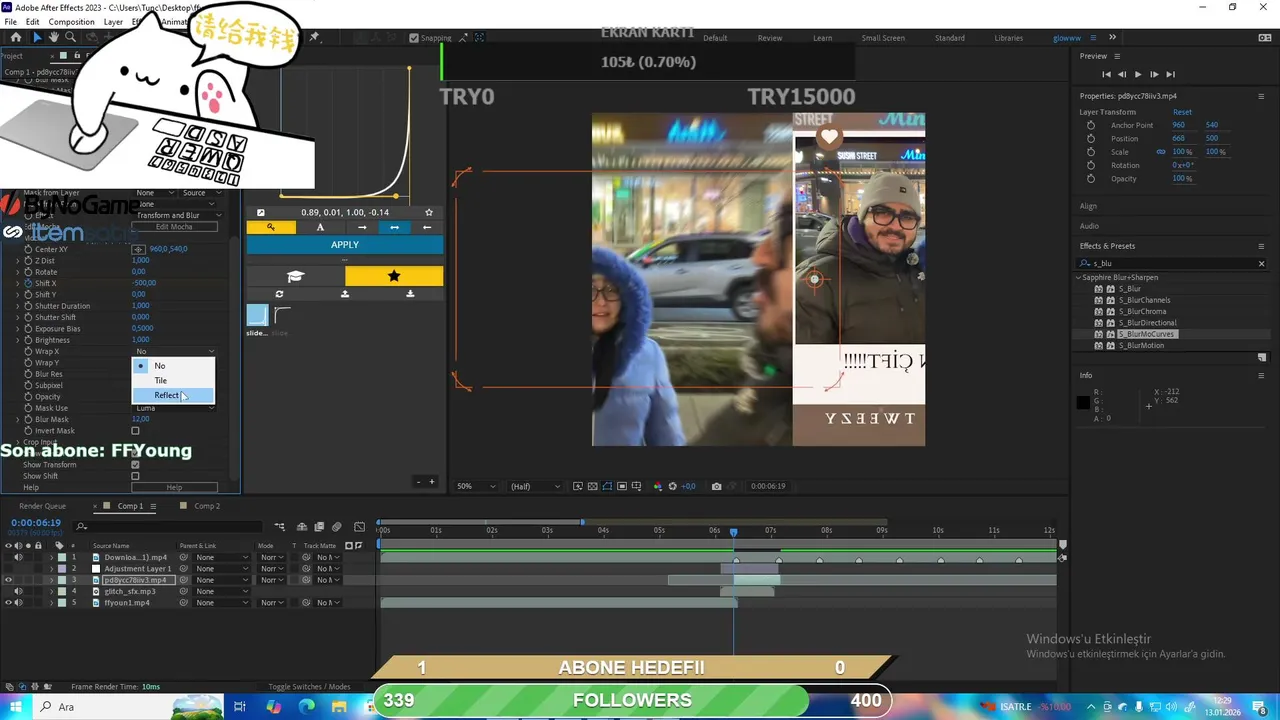The height and width of the screenshot is (720, 1280).
Task: Expand the glitch_sfx.mp3 layer
Action: coord(51,592)
